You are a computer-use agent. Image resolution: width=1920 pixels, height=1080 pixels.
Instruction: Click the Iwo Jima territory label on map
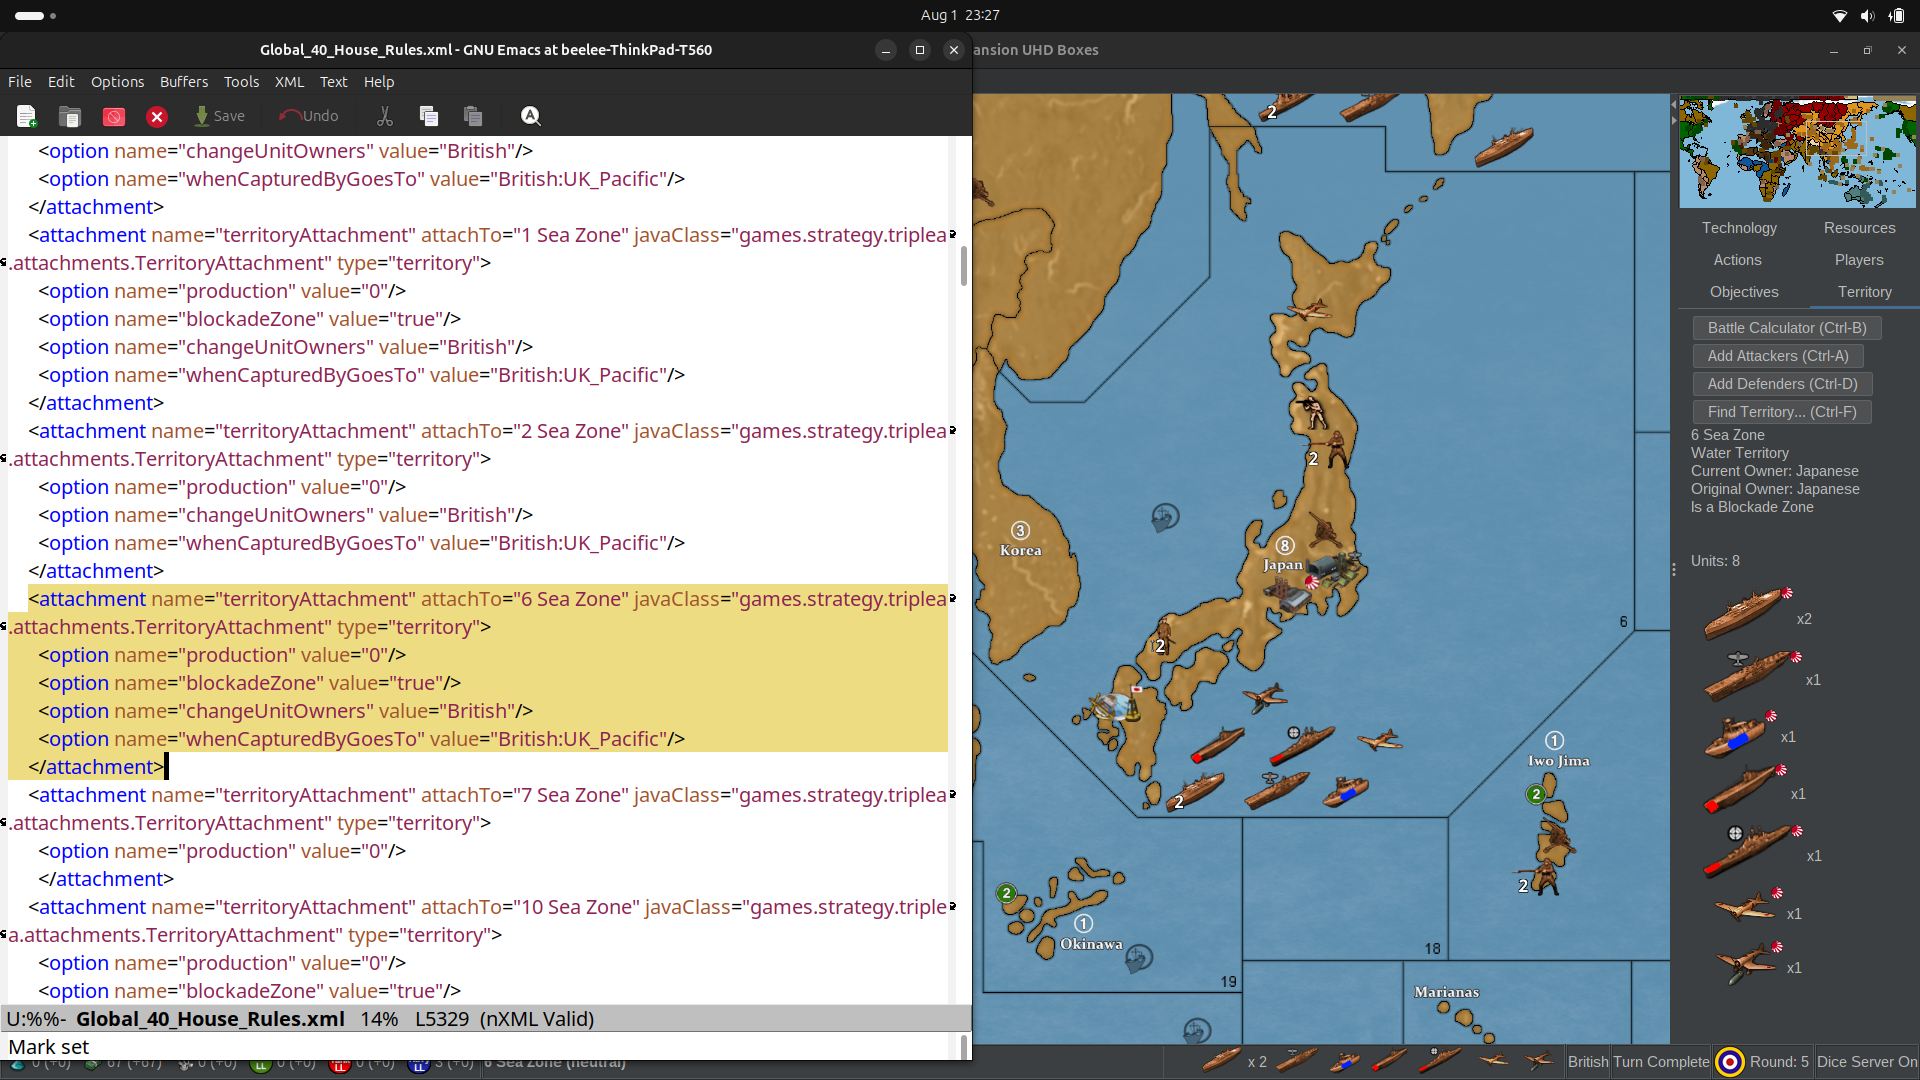pos(1558,761)
